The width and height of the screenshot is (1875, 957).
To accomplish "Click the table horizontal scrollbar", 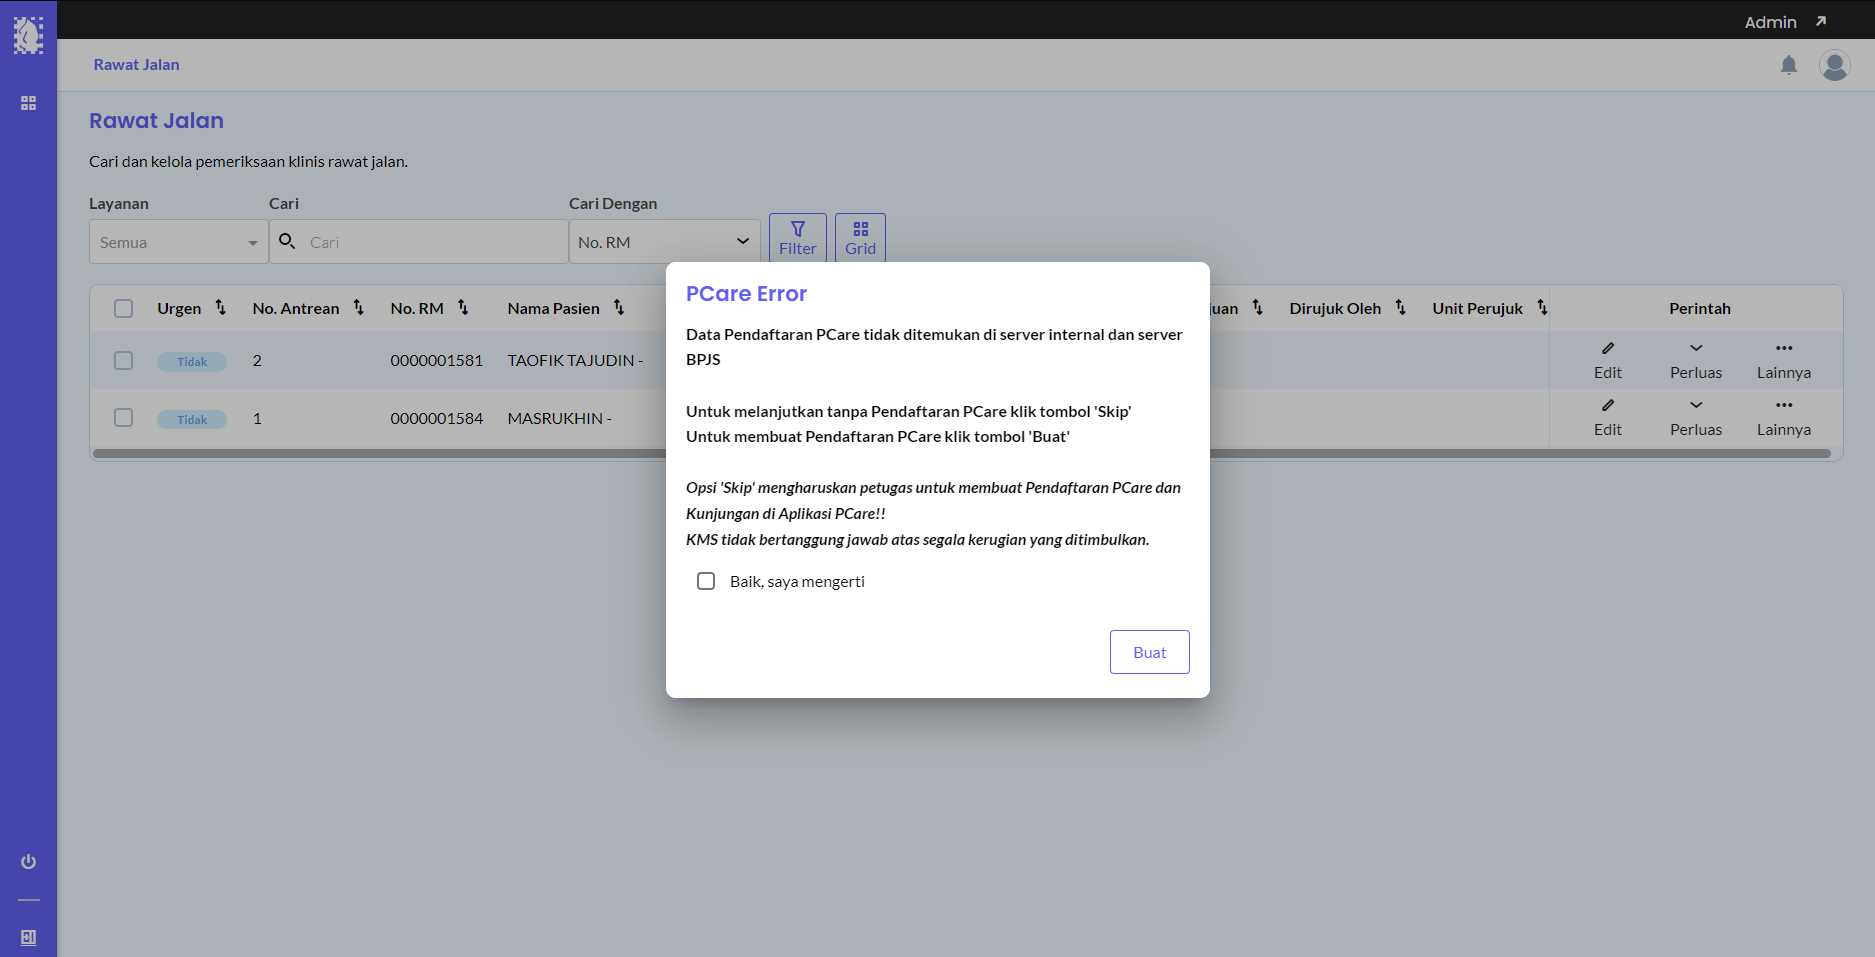I will pos(960,453).
